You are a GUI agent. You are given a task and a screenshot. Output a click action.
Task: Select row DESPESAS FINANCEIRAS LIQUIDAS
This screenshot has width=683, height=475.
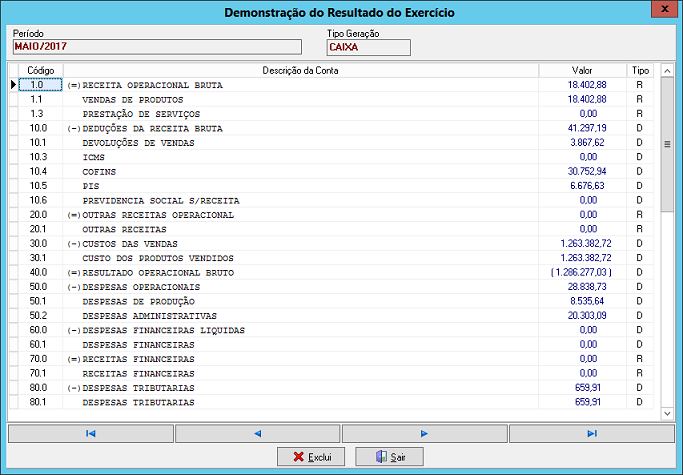pyautogui.click(x=331, y=330)
